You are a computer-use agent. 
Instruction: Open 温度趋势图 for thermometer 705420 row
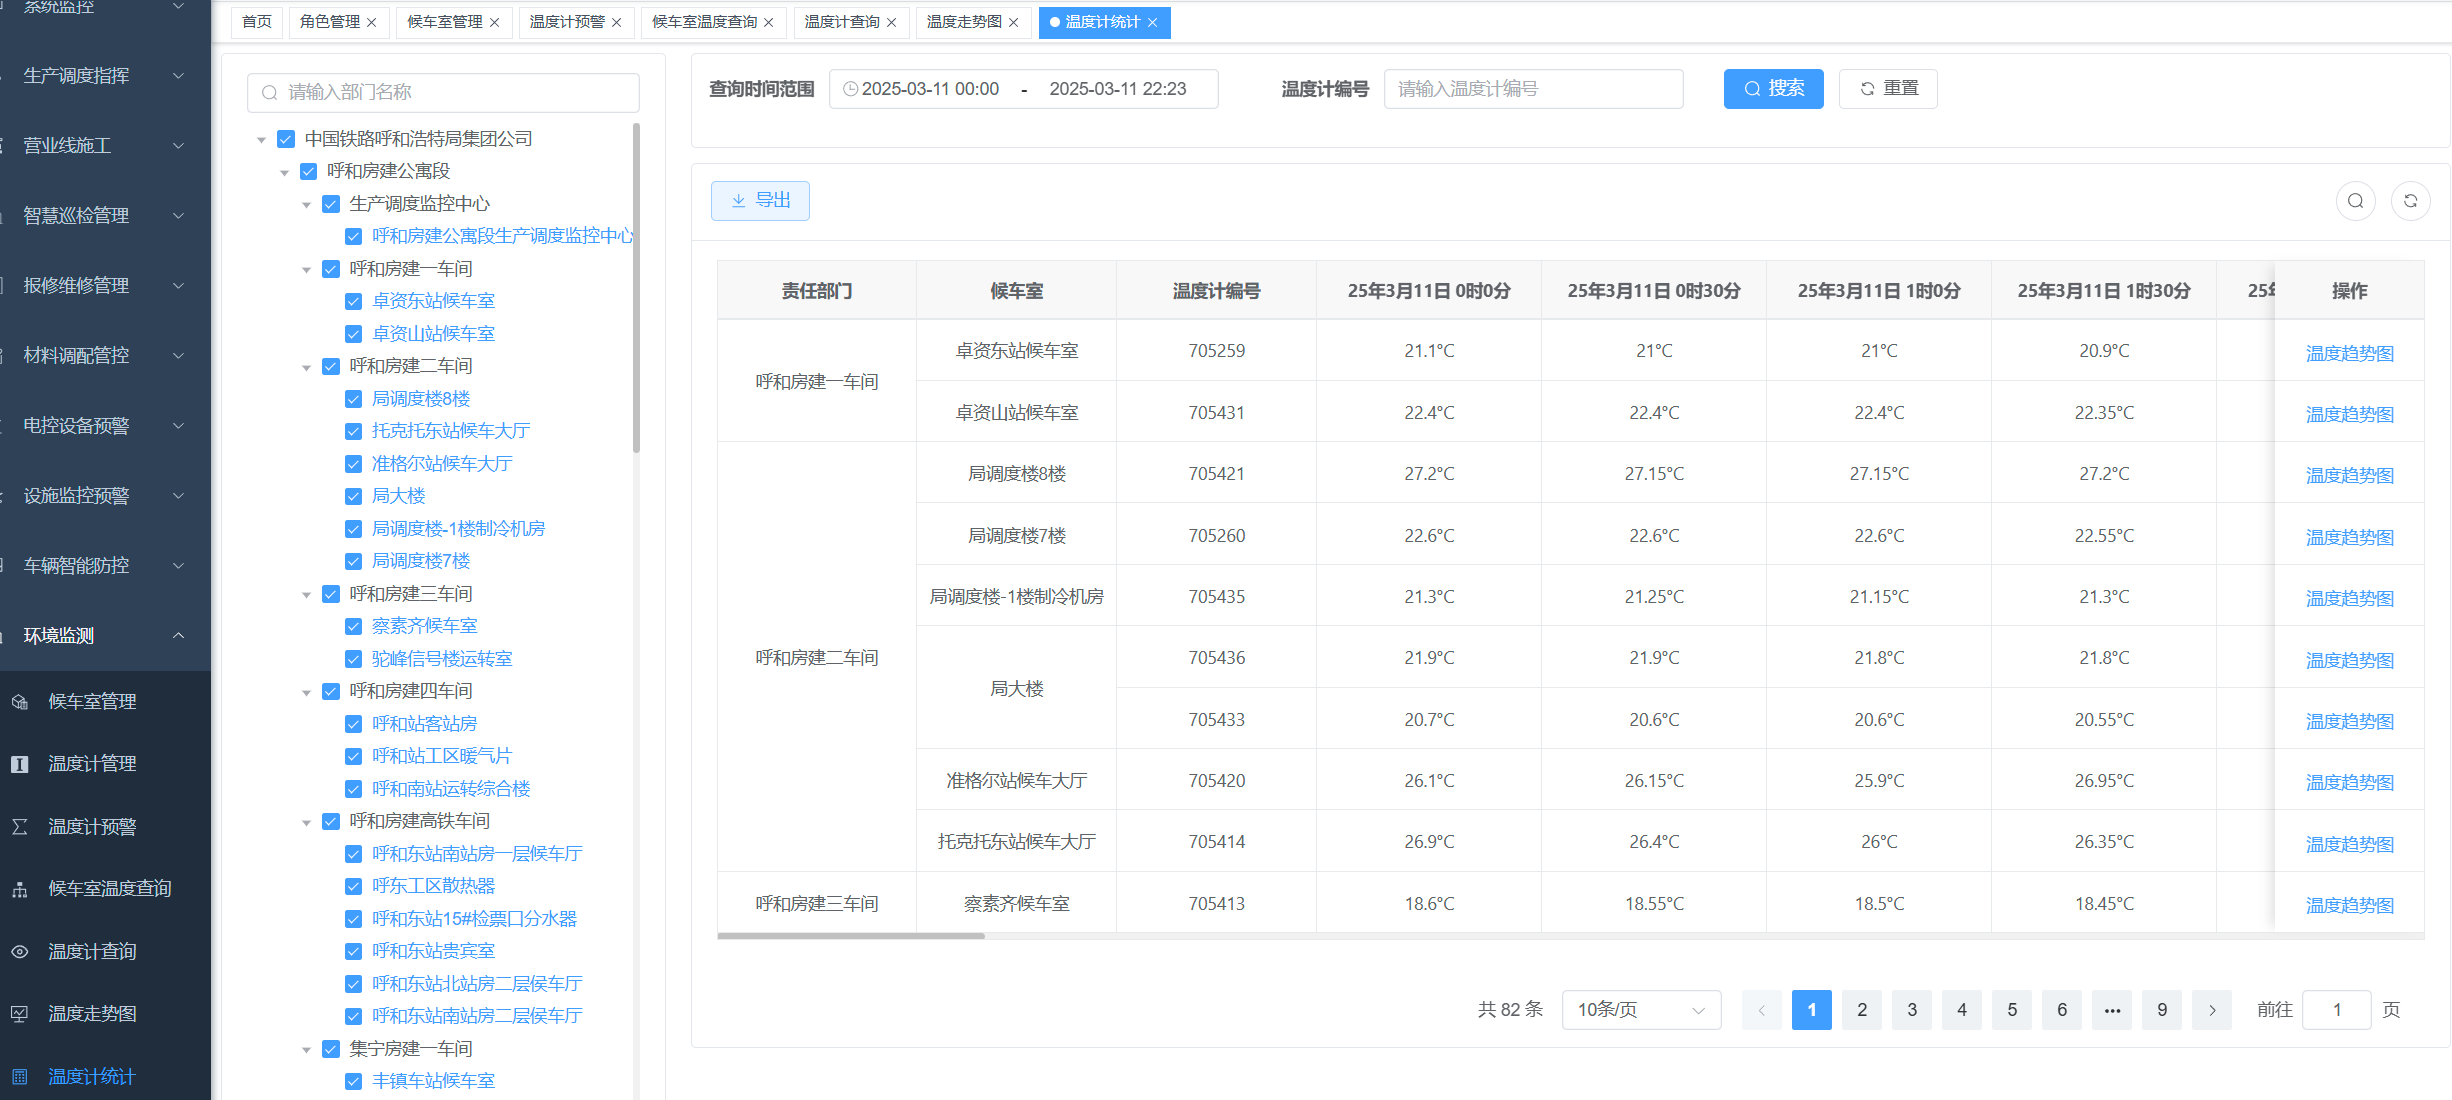click(2349, 782)
